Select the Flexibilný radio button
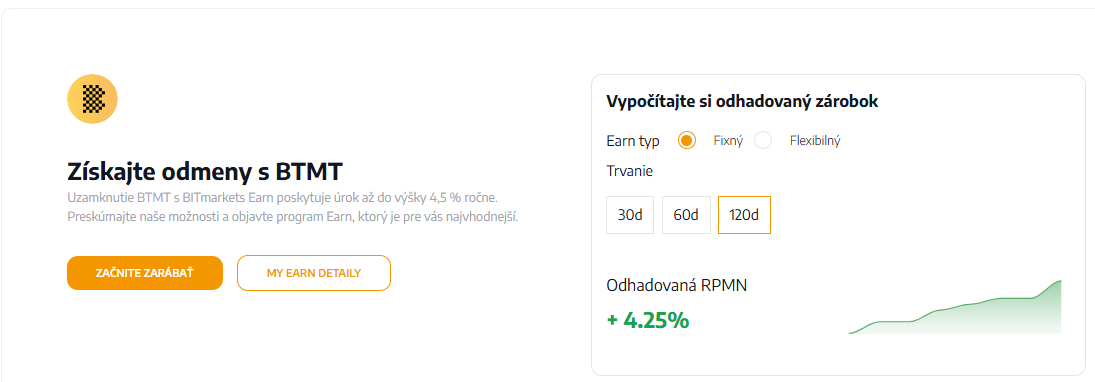The image size is (1095, 382). pos(763,140)
